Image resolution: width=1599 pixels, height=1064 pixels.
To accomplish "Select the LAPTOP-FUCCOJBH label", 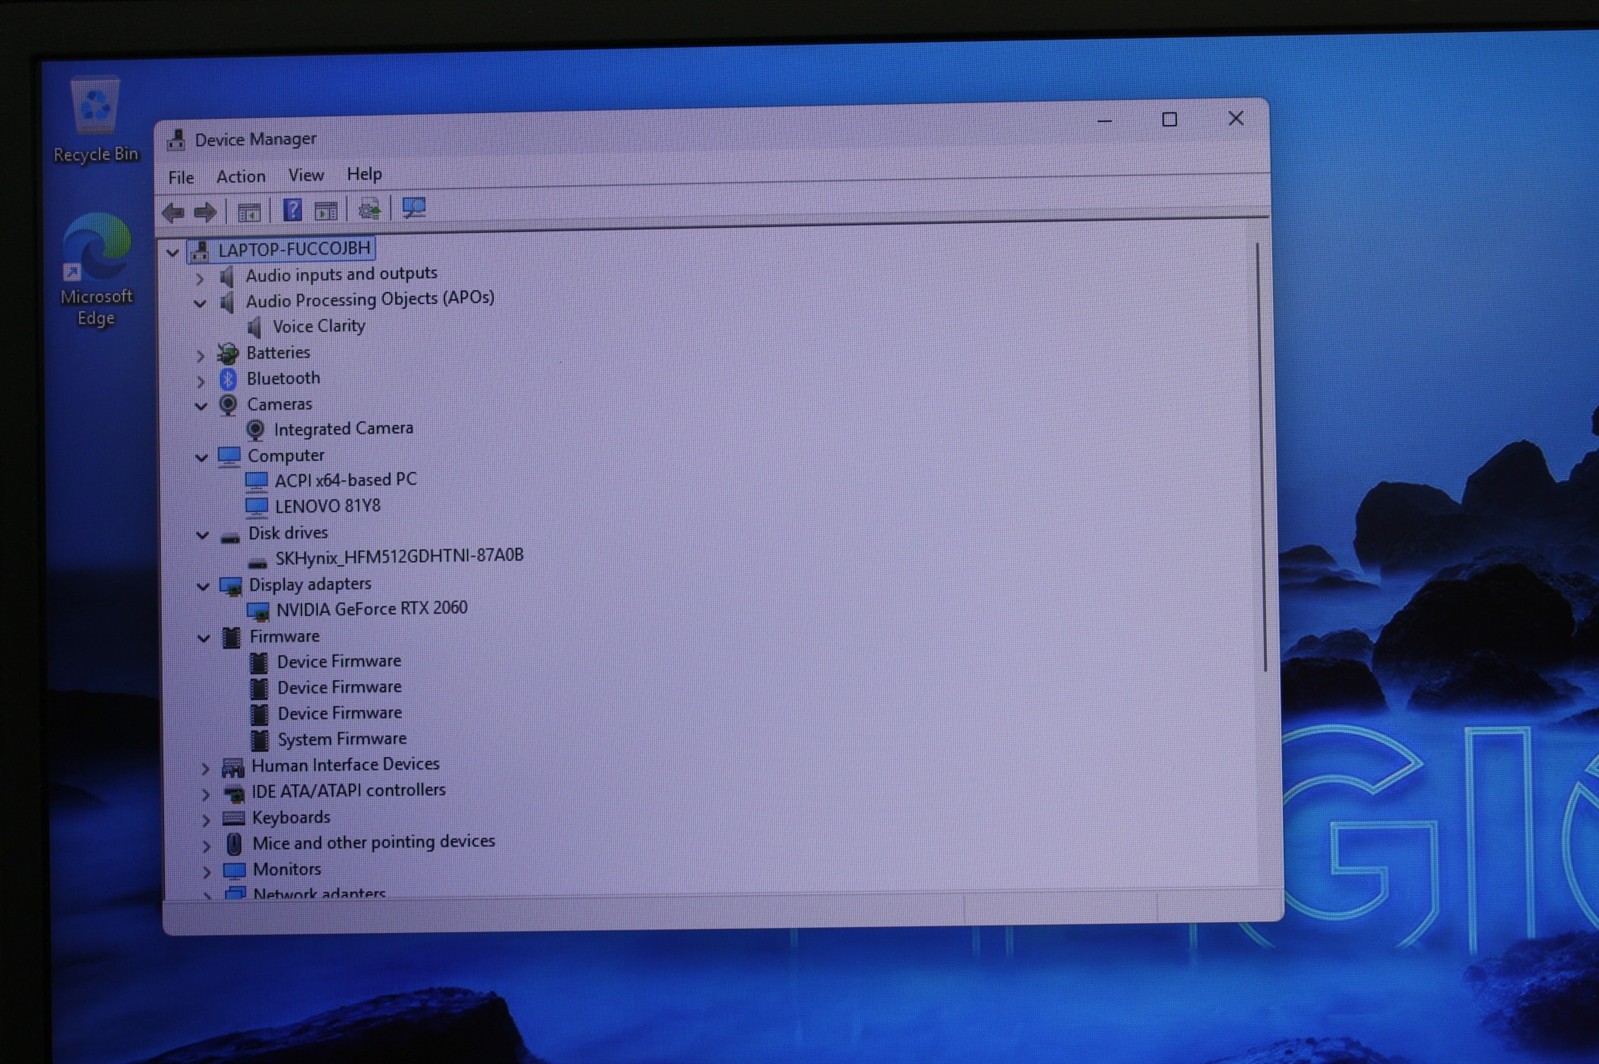I will tap(294, 249).
